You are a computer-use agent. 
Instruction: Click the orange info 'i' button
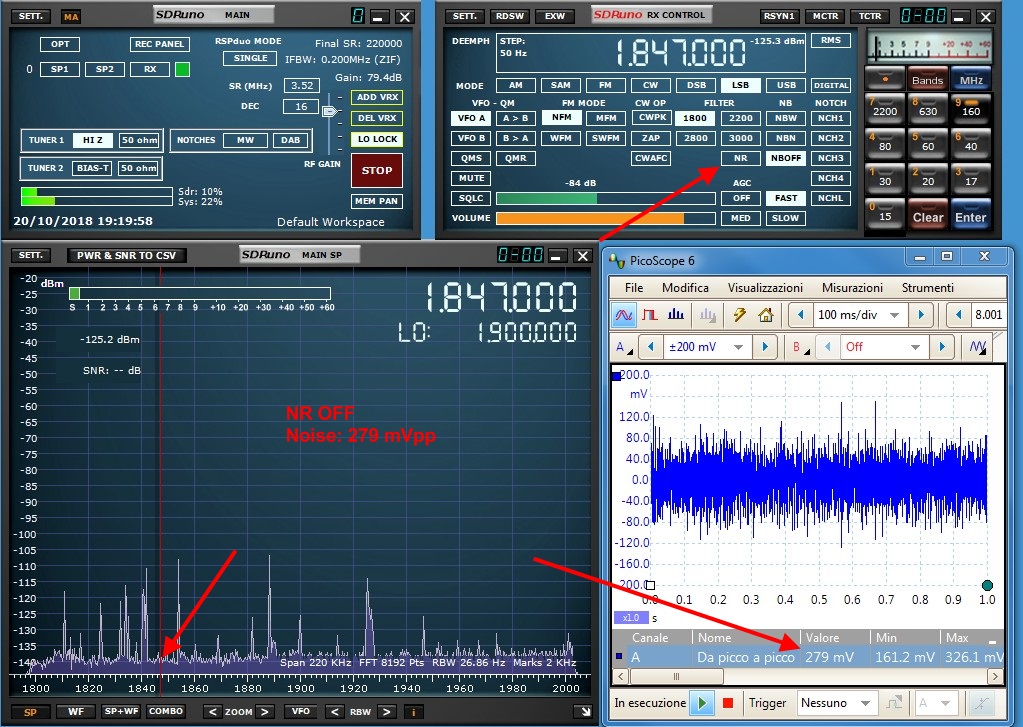coord(414,712)
